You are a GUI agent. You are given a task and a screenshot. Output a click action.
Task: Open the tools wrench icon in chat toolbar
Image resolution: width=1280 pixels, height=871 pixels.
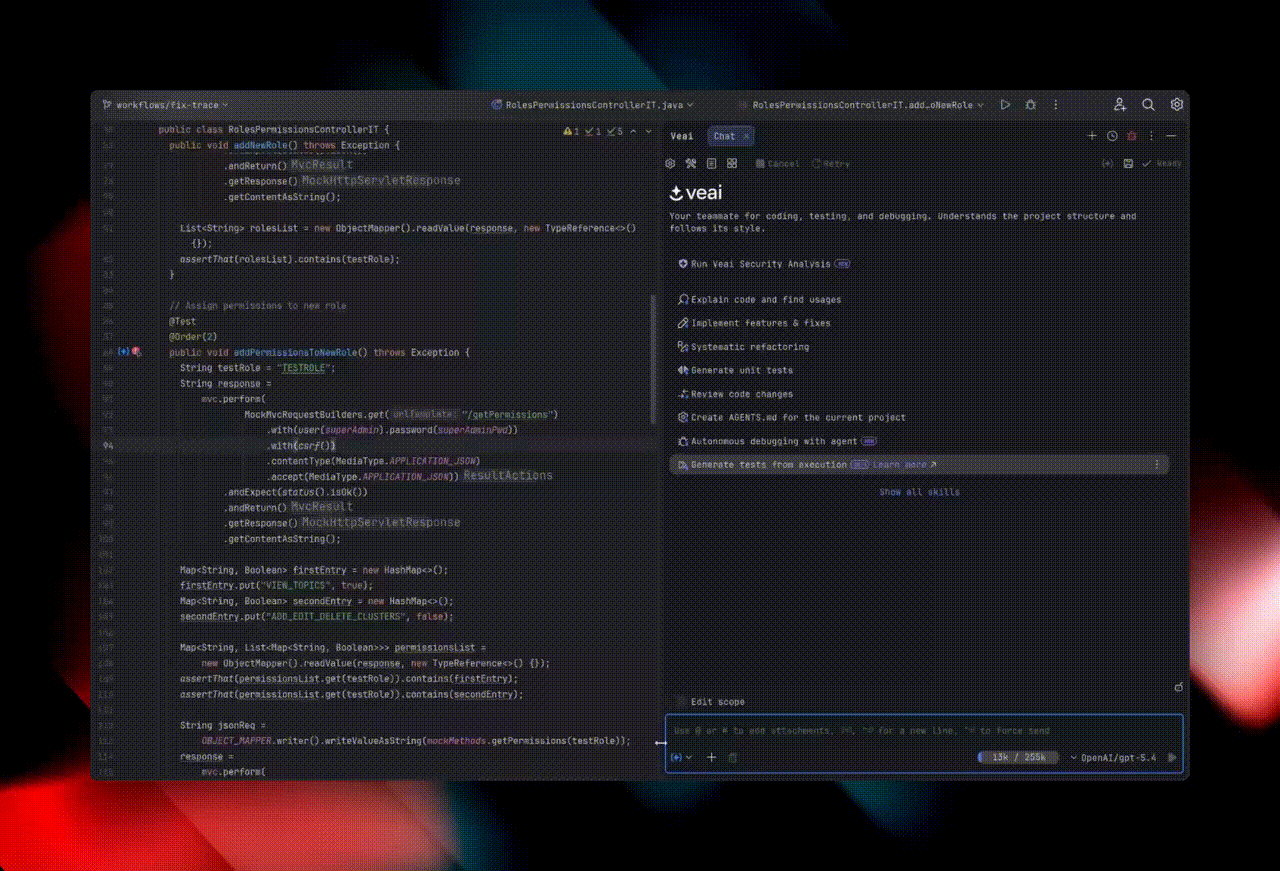point(690,163)
